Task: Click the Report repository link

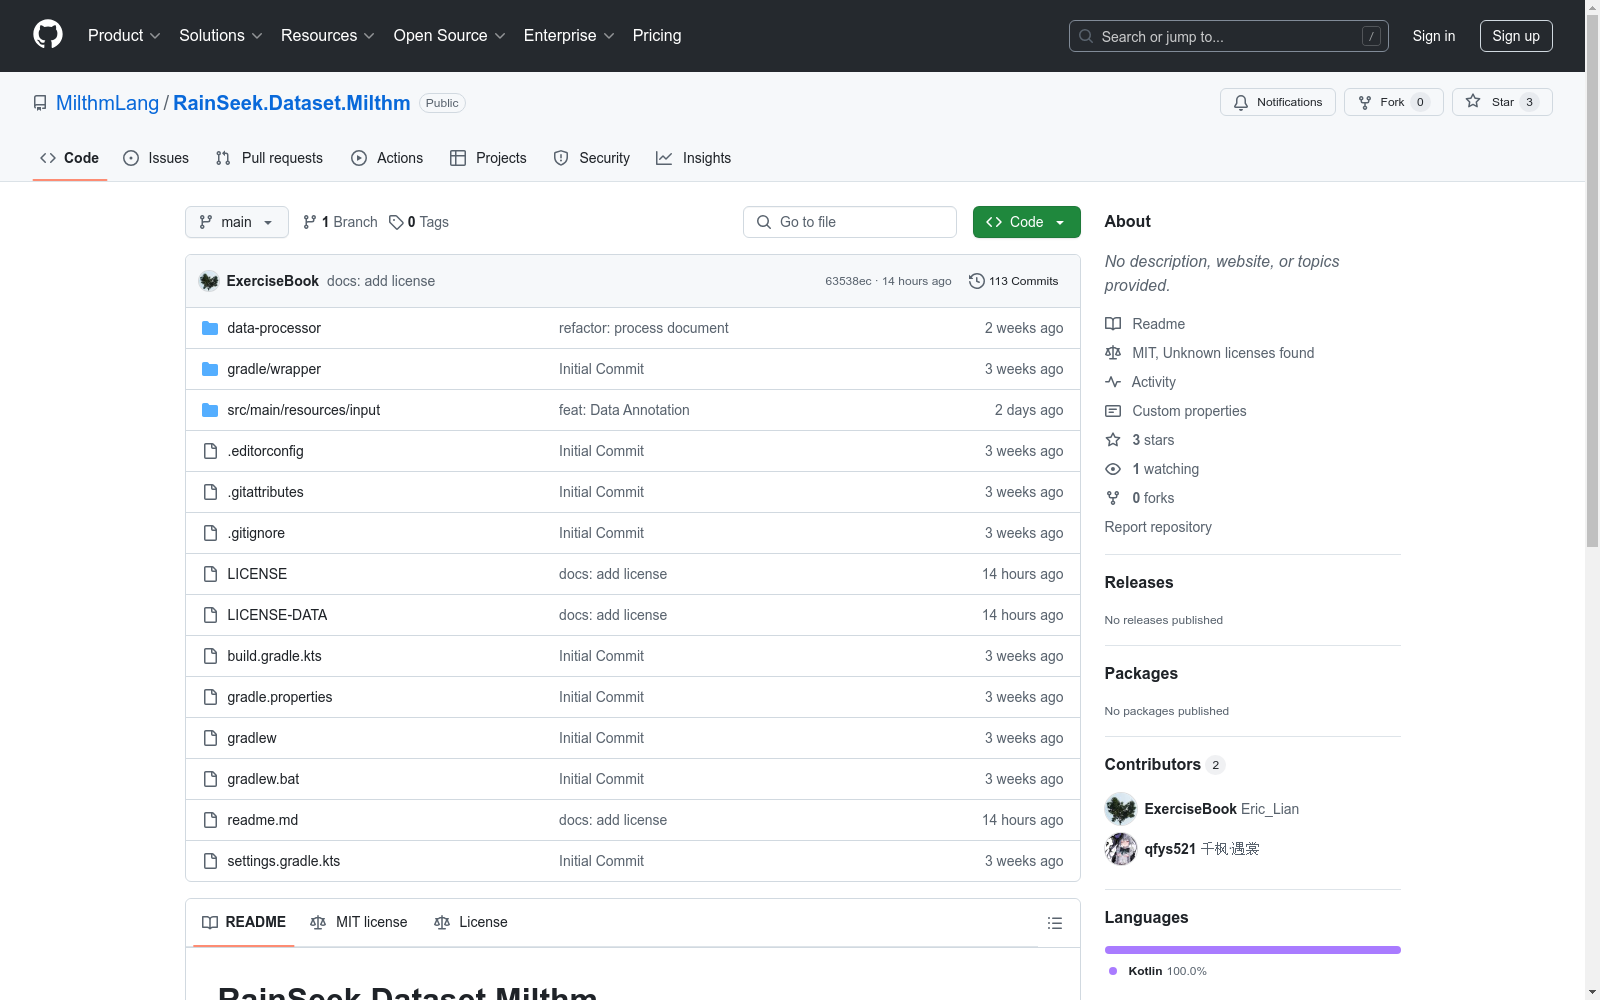Action: (1158, 527)
